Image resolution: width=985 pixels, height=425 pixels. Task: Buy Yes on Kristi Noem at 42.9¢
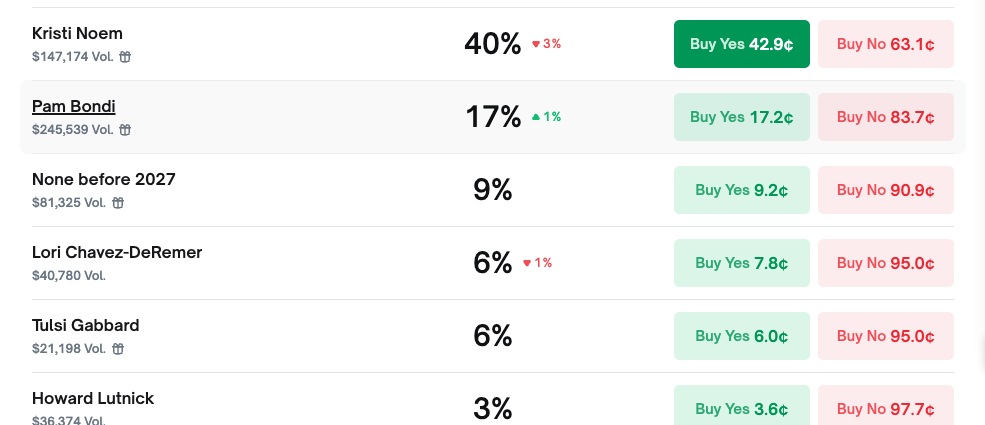(x=741, y=44)
